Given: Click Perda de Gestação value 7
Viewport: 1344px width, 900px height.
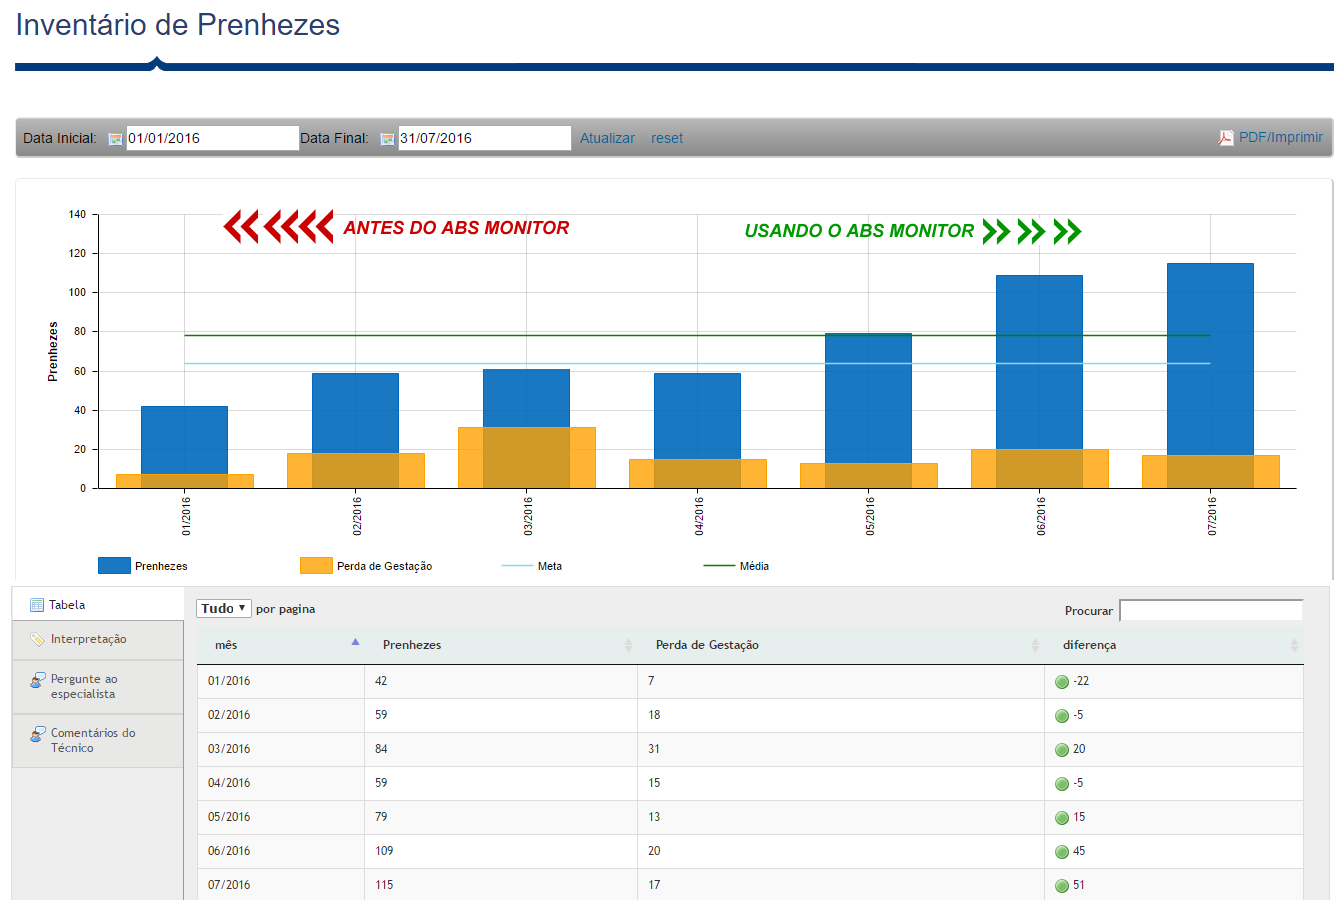Looking at the screenshot, I should coord(651,681).
